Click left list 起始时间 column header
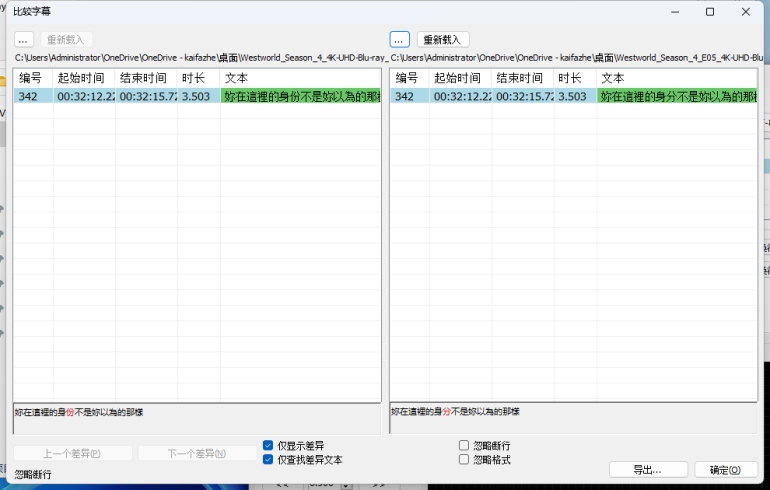This screenshot has width=770, height=490. pos(84,78)
